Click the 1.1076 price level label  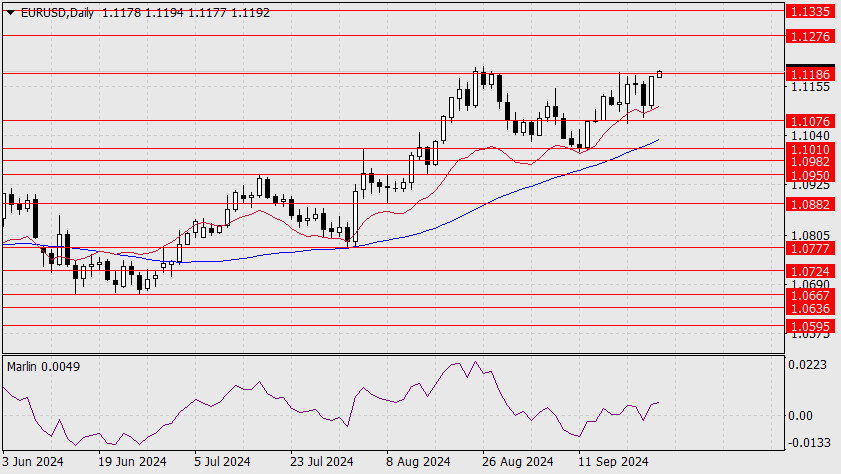pyautogui.click(x=810, y=122)
